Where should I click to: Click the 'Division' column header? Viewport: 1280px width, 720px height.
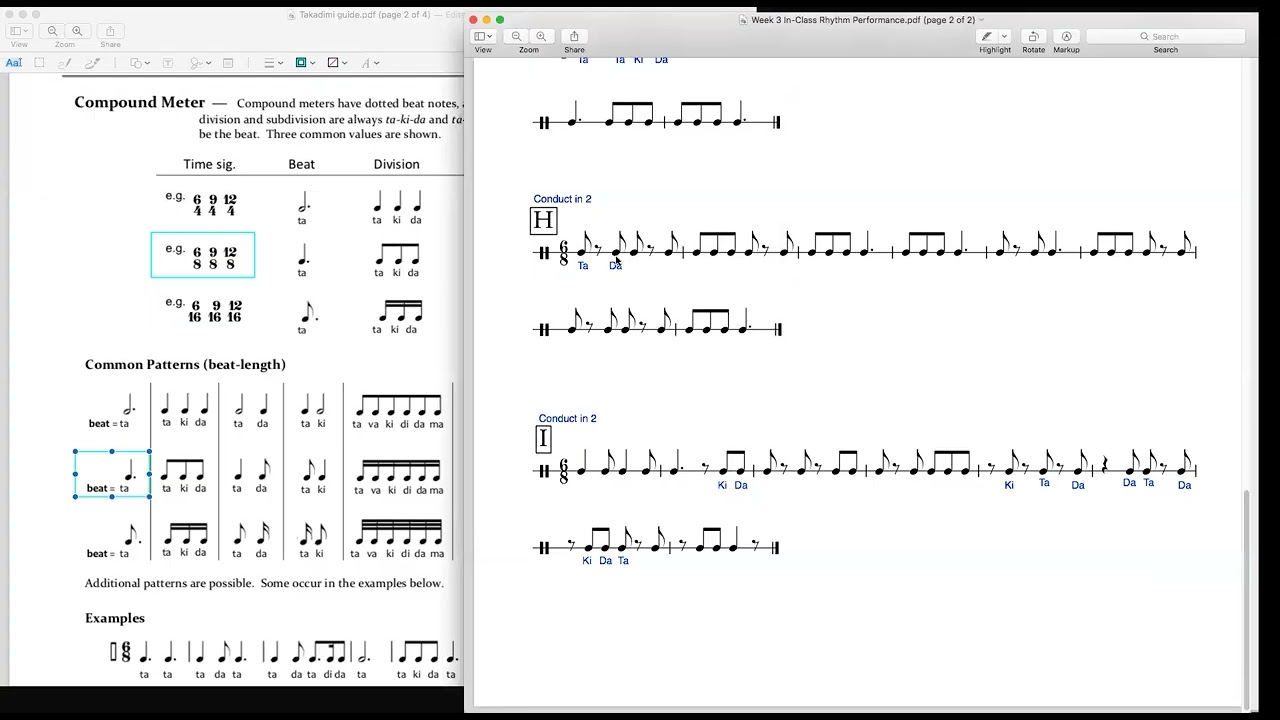click(x=396, y=164)
